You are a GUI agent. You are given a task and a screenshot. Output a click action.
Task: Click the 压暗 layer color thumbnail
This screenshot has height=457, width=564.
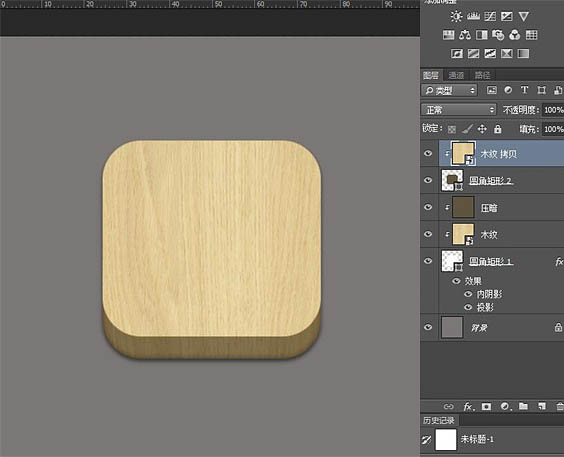[463, 207]
